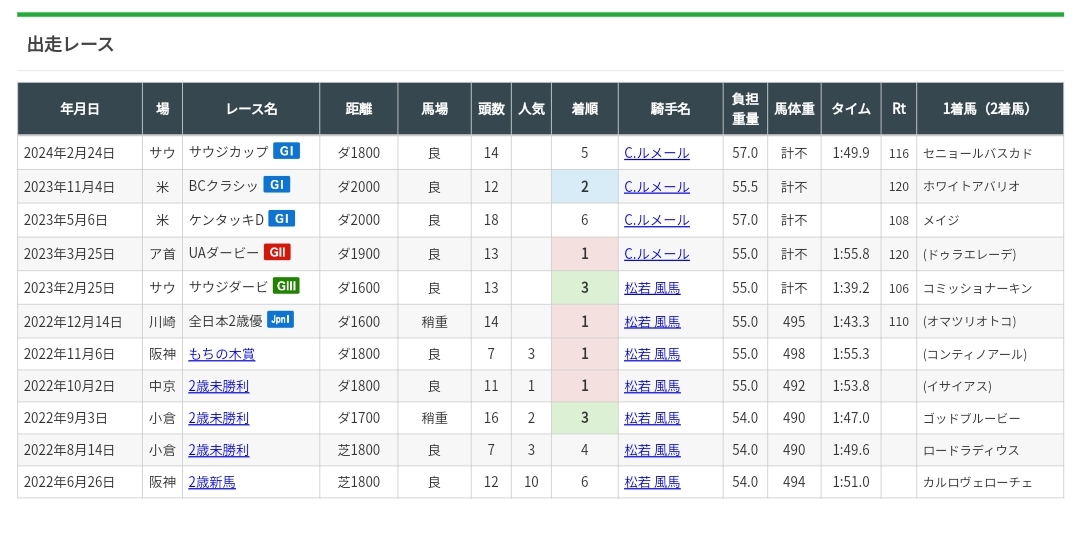The width and height of the screenshot is (1080, 536).
Task: Click jockey 松若 風馬 in the サウジダービ row
Action: click(x=652, y=287)
